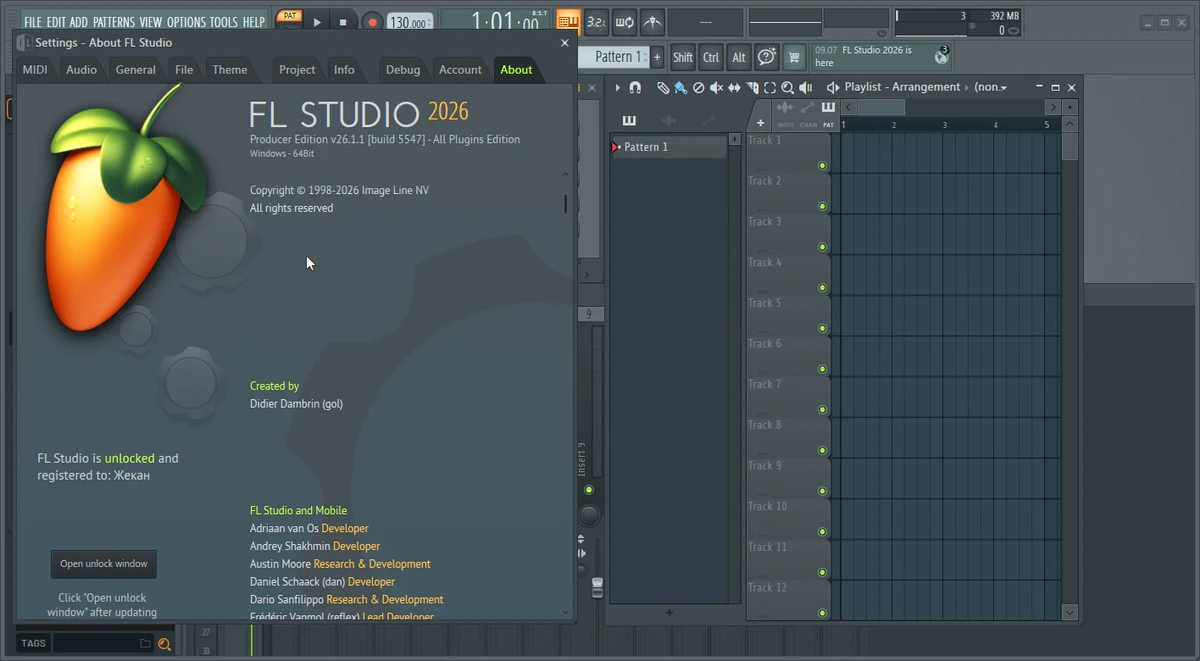Click the Play button in transport
Screen dimensions: 1200x661
(317, 21)
